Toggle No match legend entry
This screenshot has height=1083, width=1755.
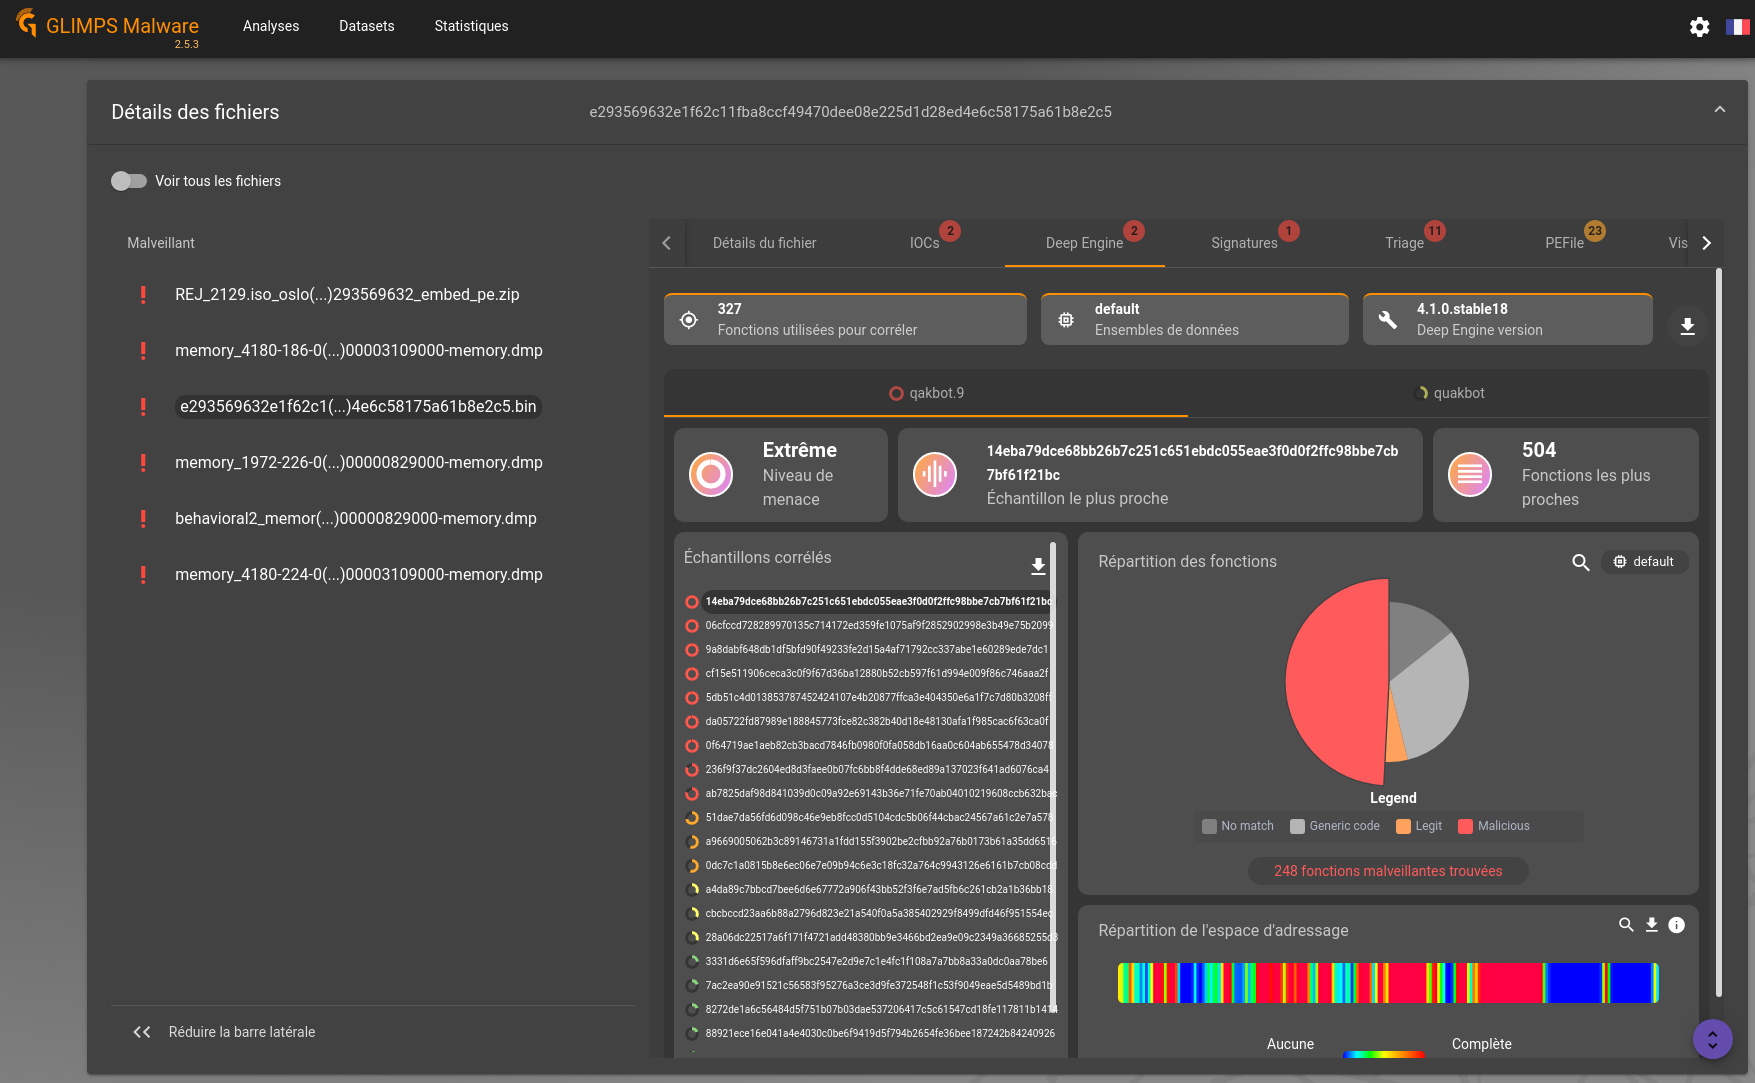[1238, 826]
